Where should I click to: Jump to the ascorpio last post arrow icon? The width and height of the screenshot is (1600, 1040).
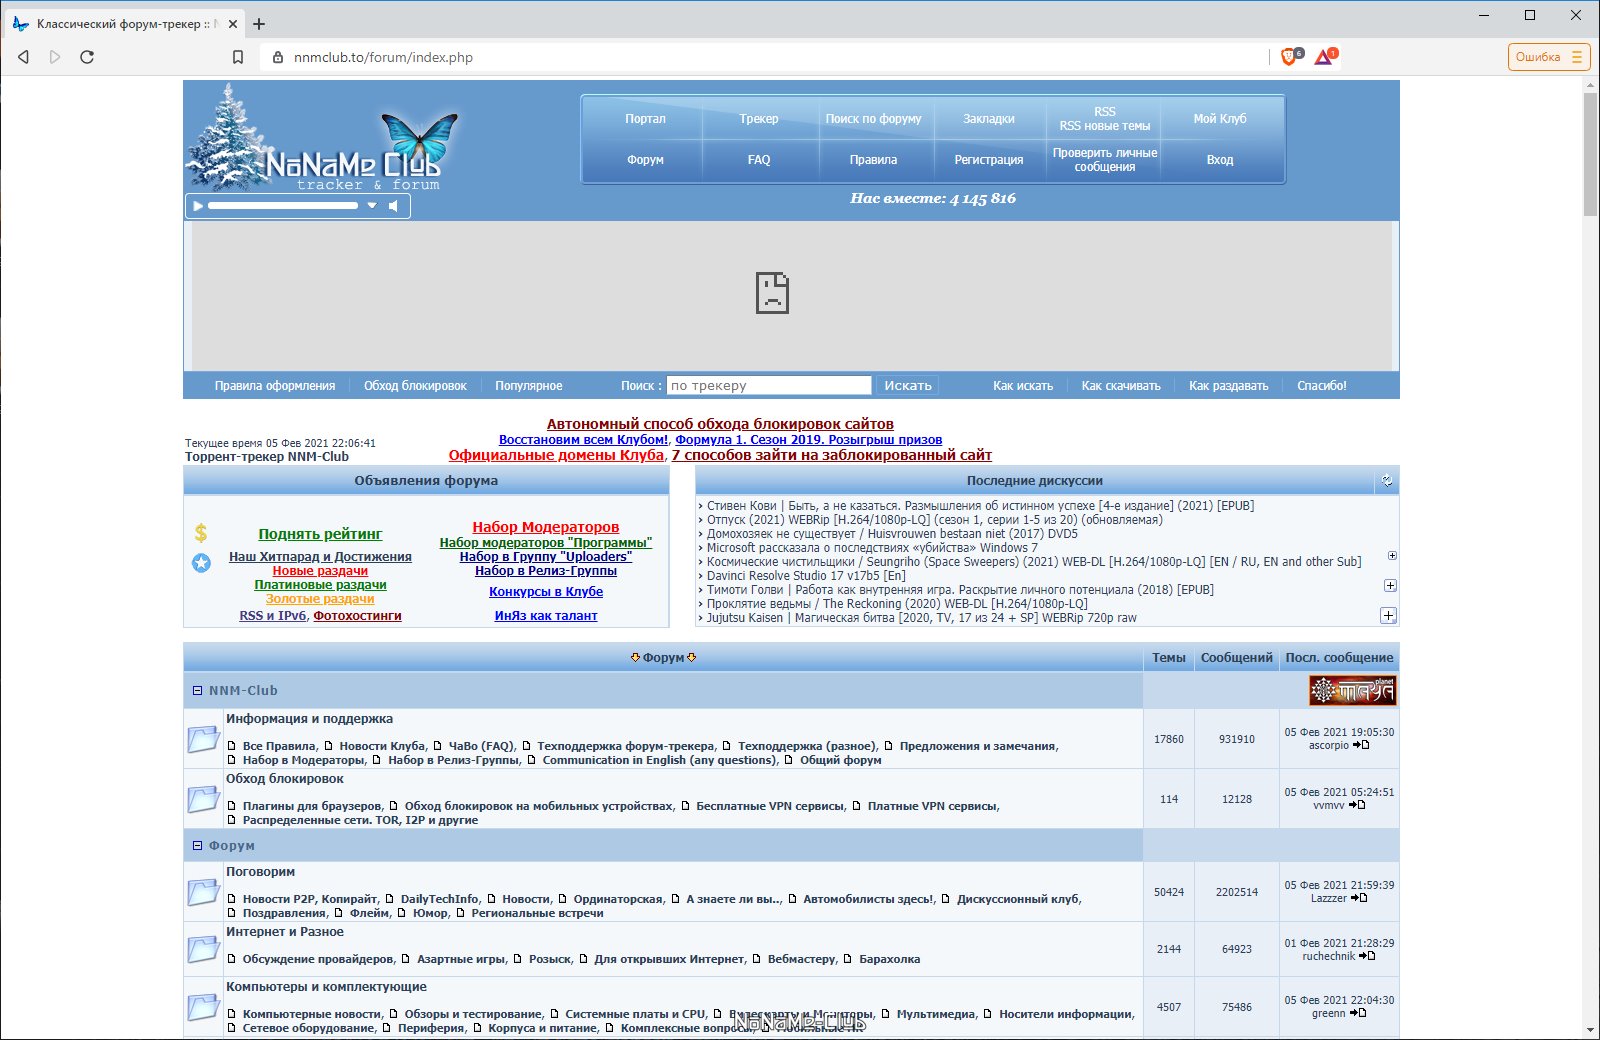pyautogui.click(x=1361, y=745)
